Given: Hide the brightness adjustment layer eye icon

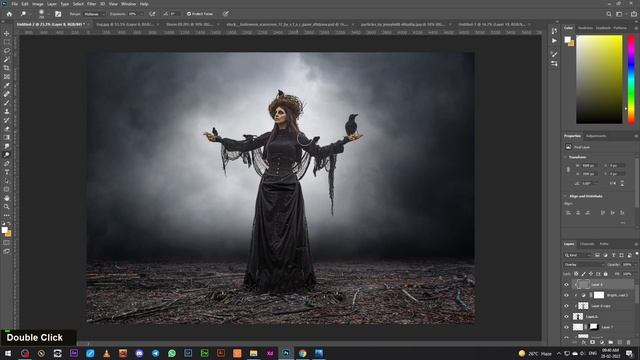Looking at the screenshot, I should [566, 295].
